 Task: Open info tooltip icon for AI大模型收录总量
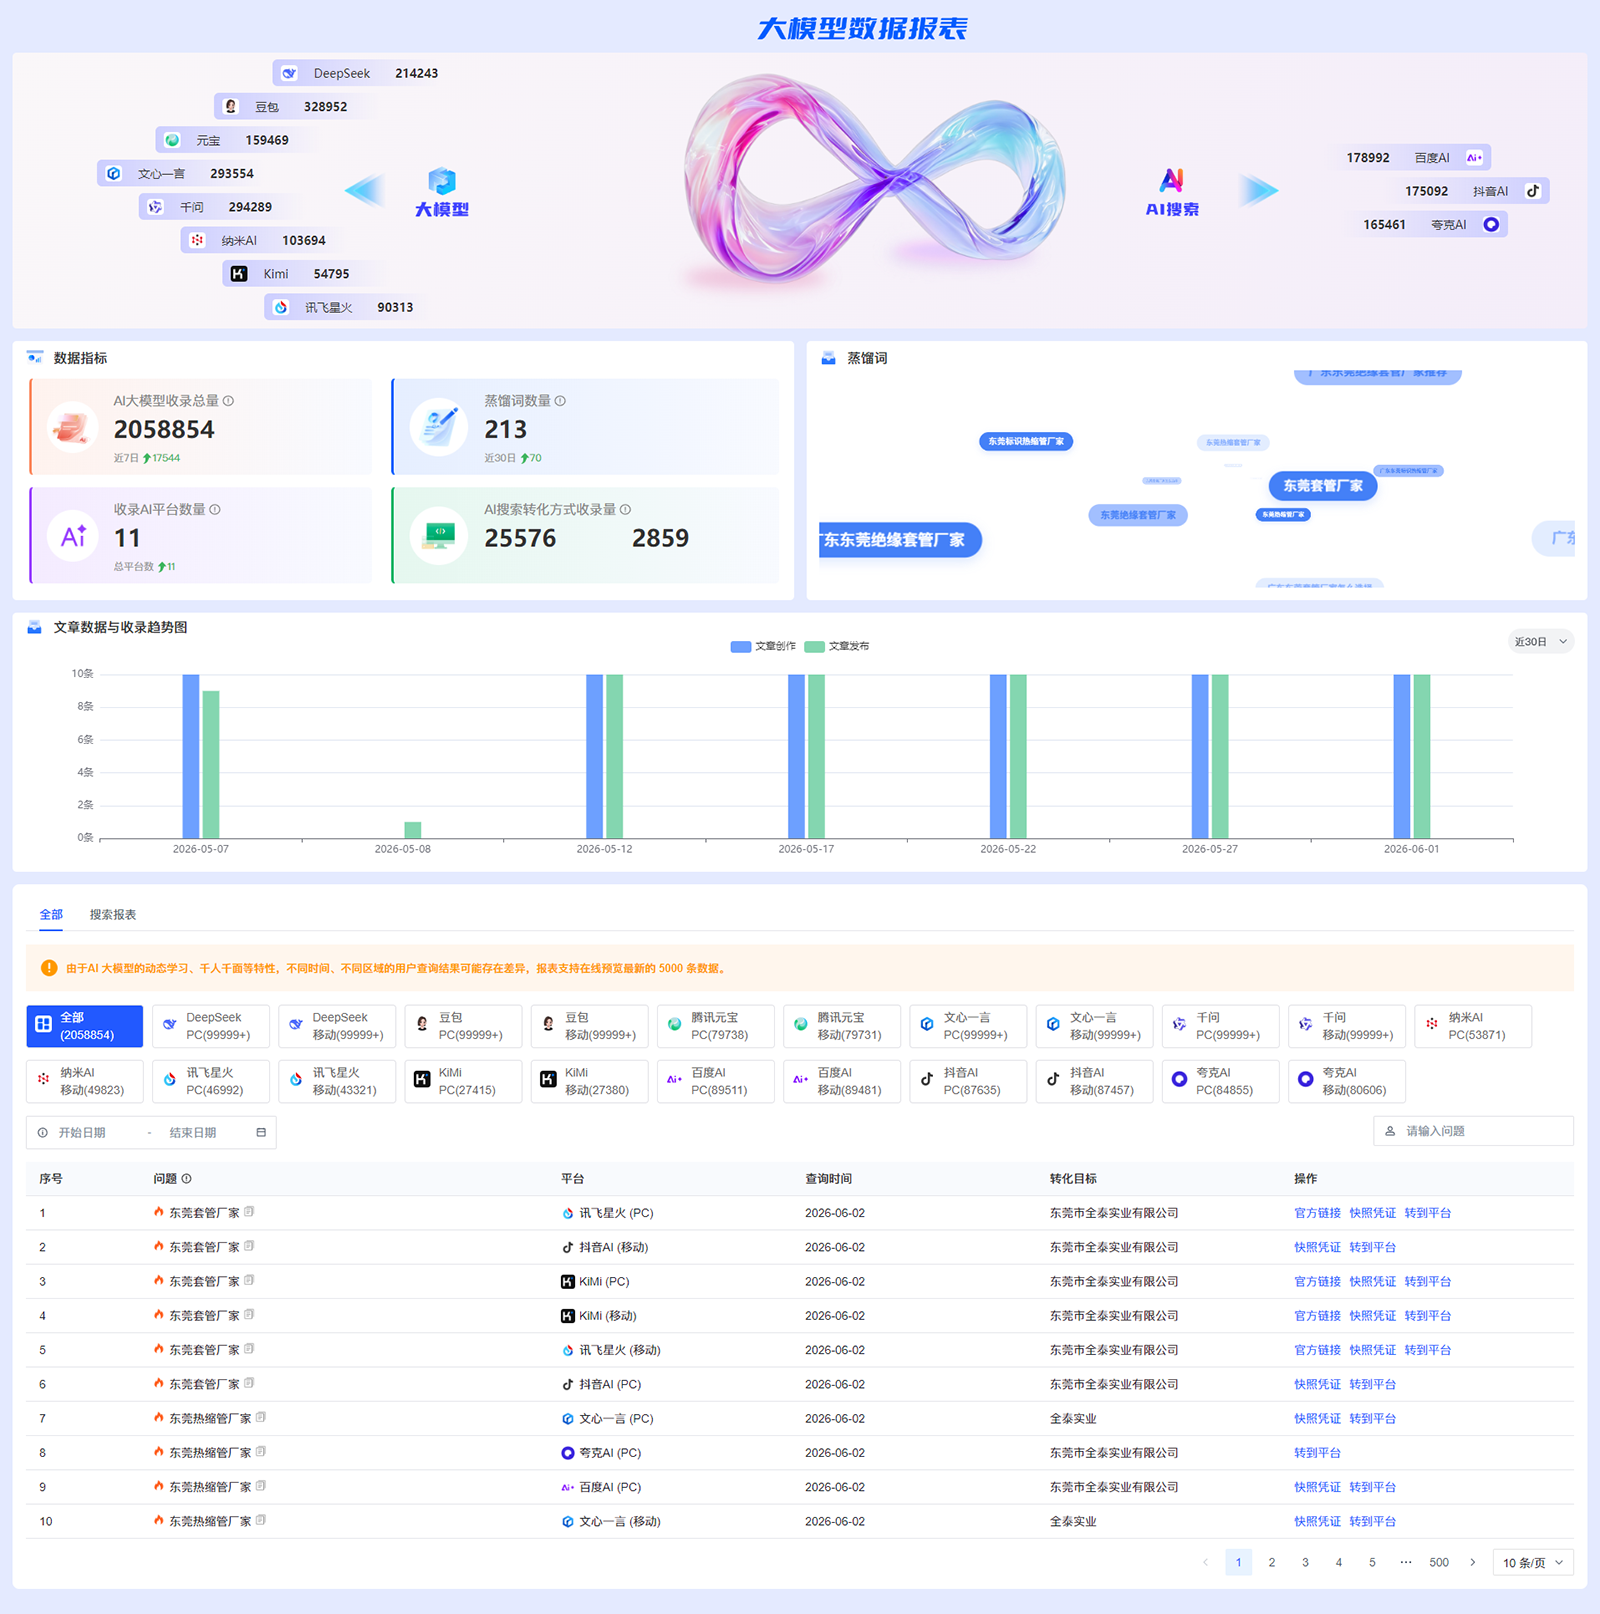coord(229,401)
